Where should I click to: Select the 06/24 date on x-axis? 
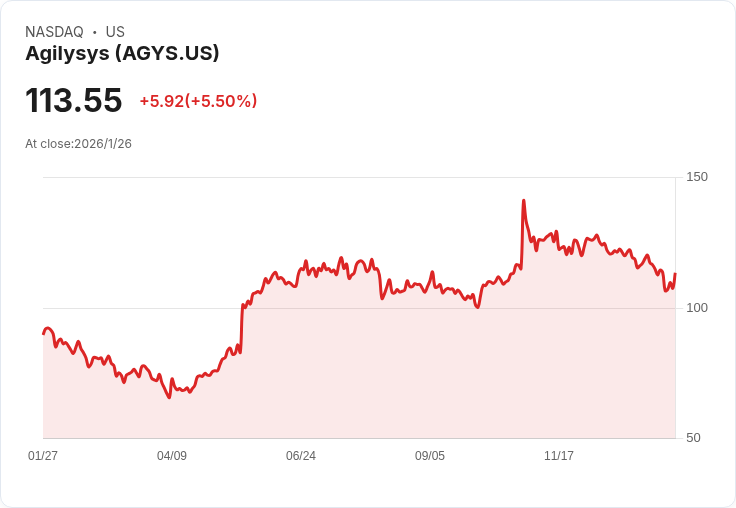coord(301,456)
